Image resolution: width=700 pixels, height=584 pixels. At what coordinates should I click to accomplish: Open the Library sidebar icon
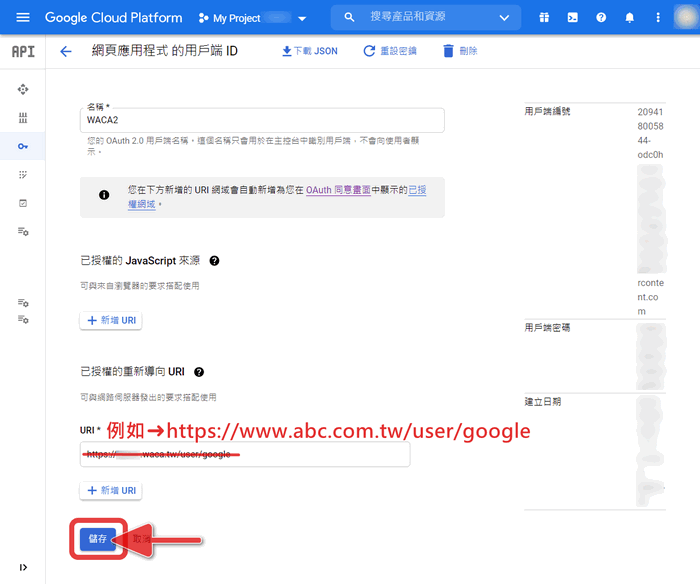click(23, 118)
